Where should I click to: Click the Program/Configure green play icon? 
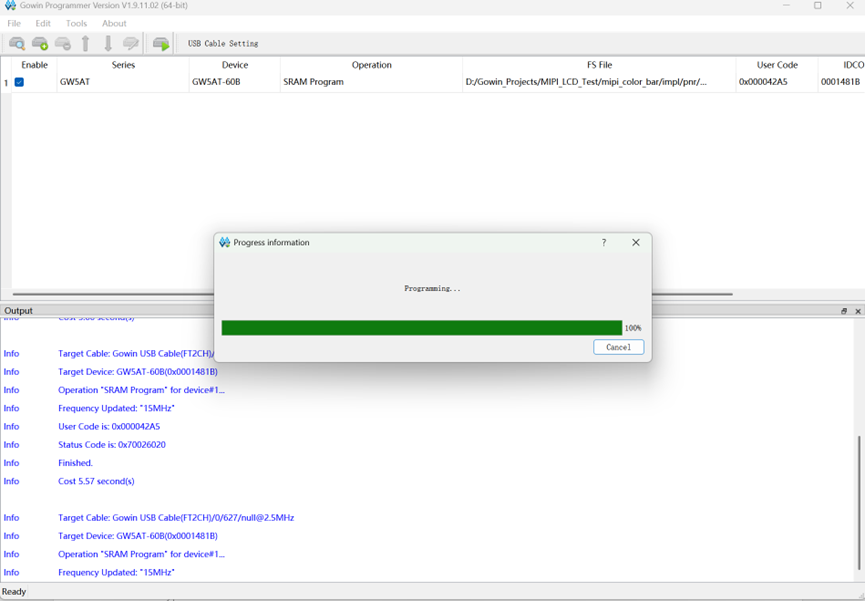tap(161, 44)
